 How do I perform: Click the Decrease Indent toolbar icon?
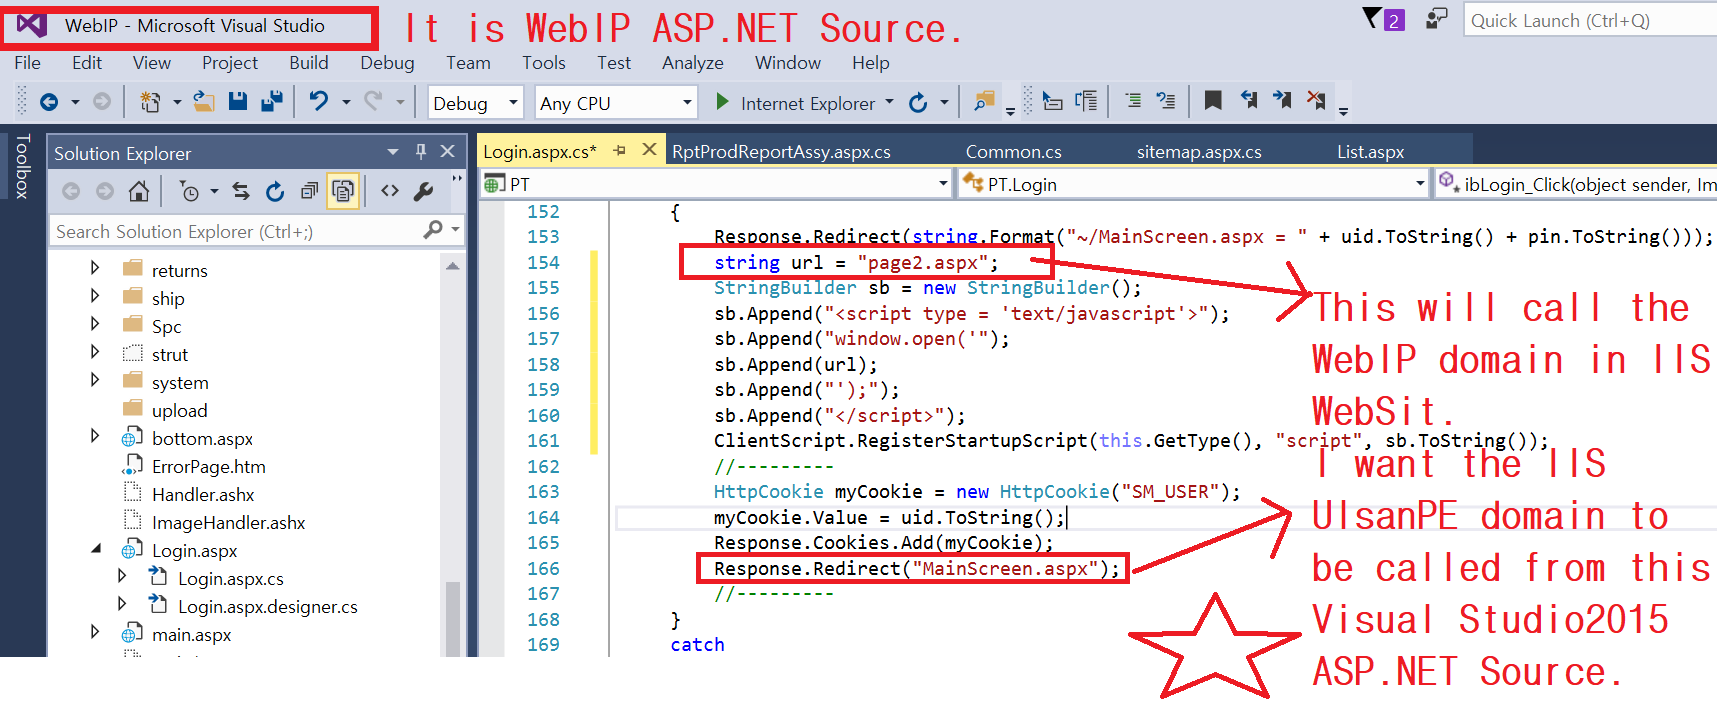(x=1133, y=101)
